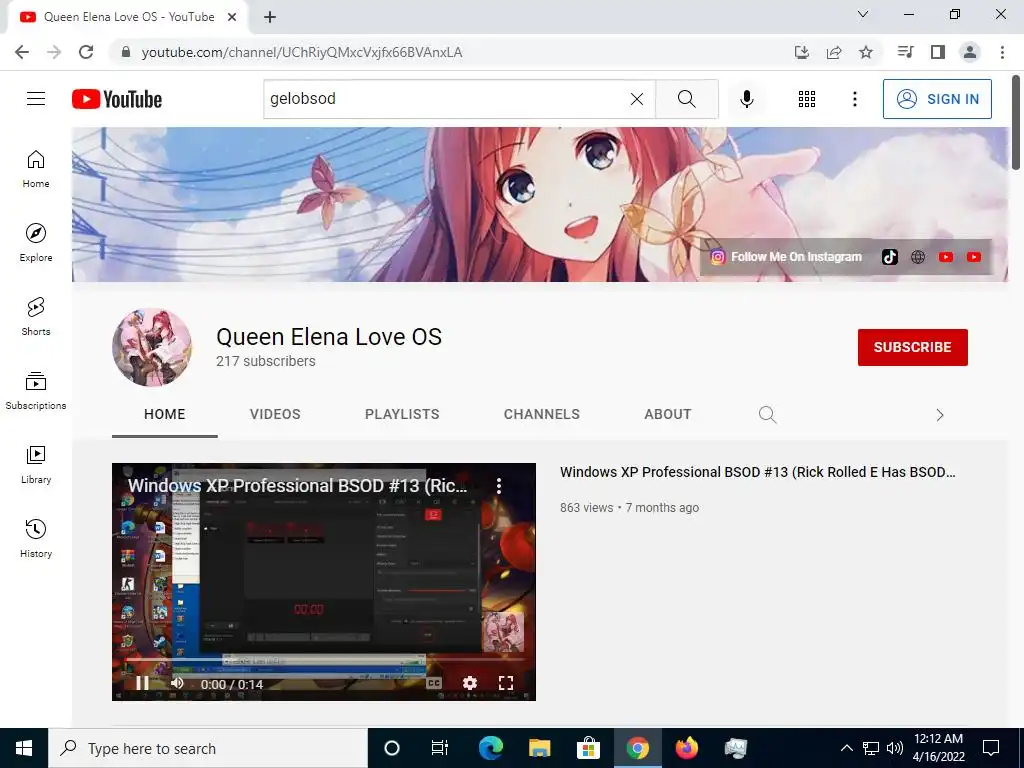Close the Queen Elena Love OS tab

tap(232, 18)
